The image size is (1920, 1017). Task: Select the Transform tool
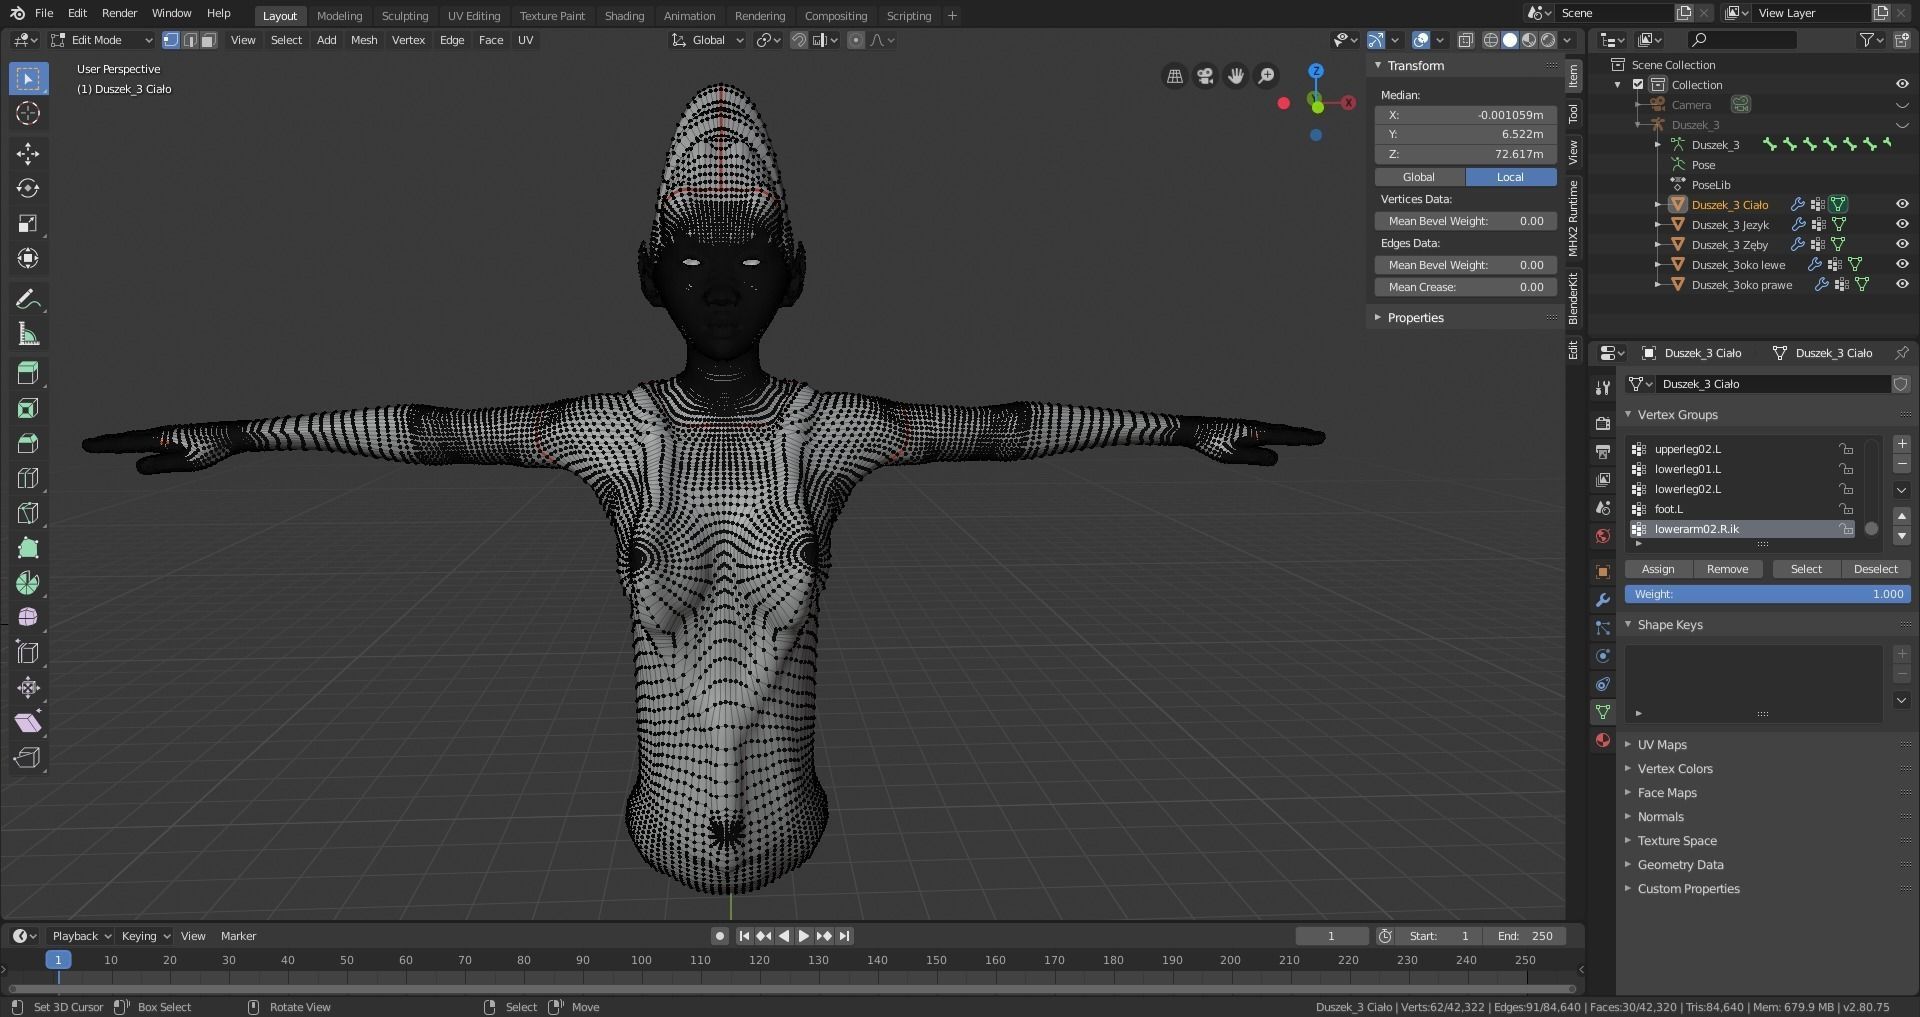[x=28, y=258]
